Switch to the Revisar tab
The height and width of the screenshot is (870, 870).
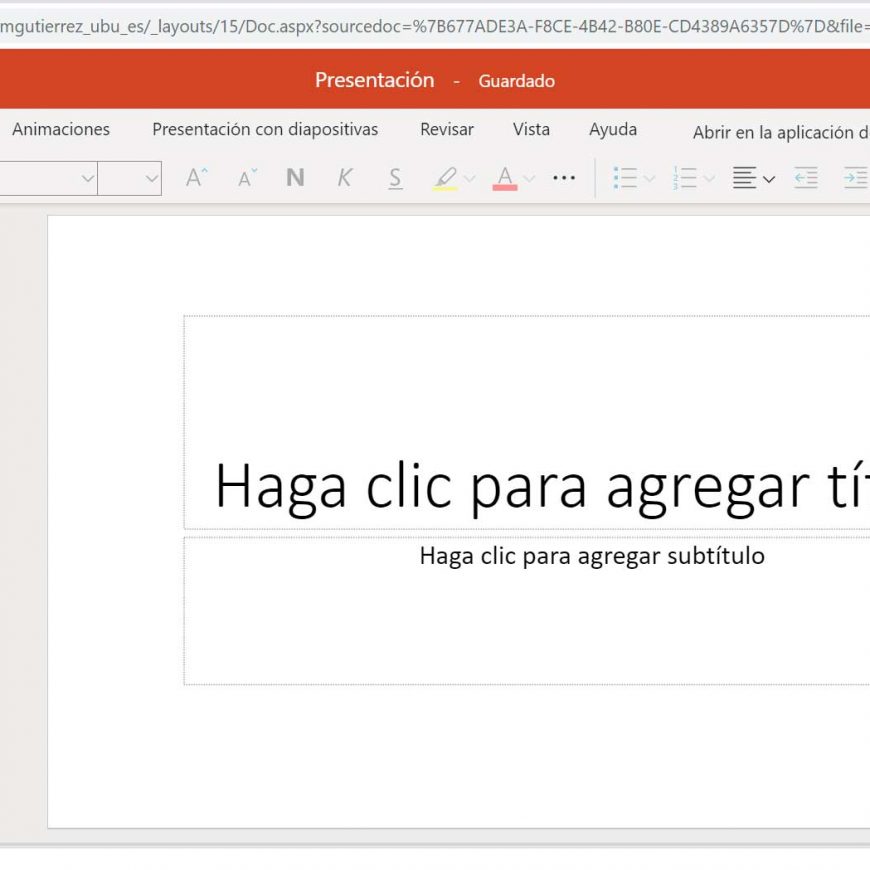(447, 129)
